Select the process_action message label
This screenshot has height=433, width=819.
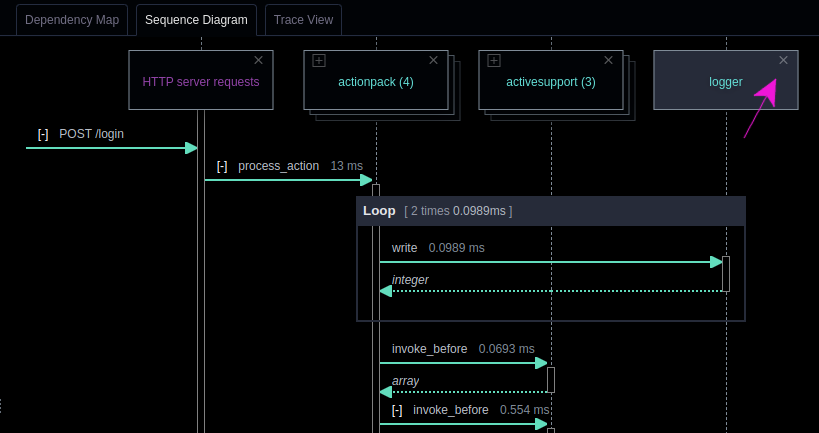pos(278,166)
